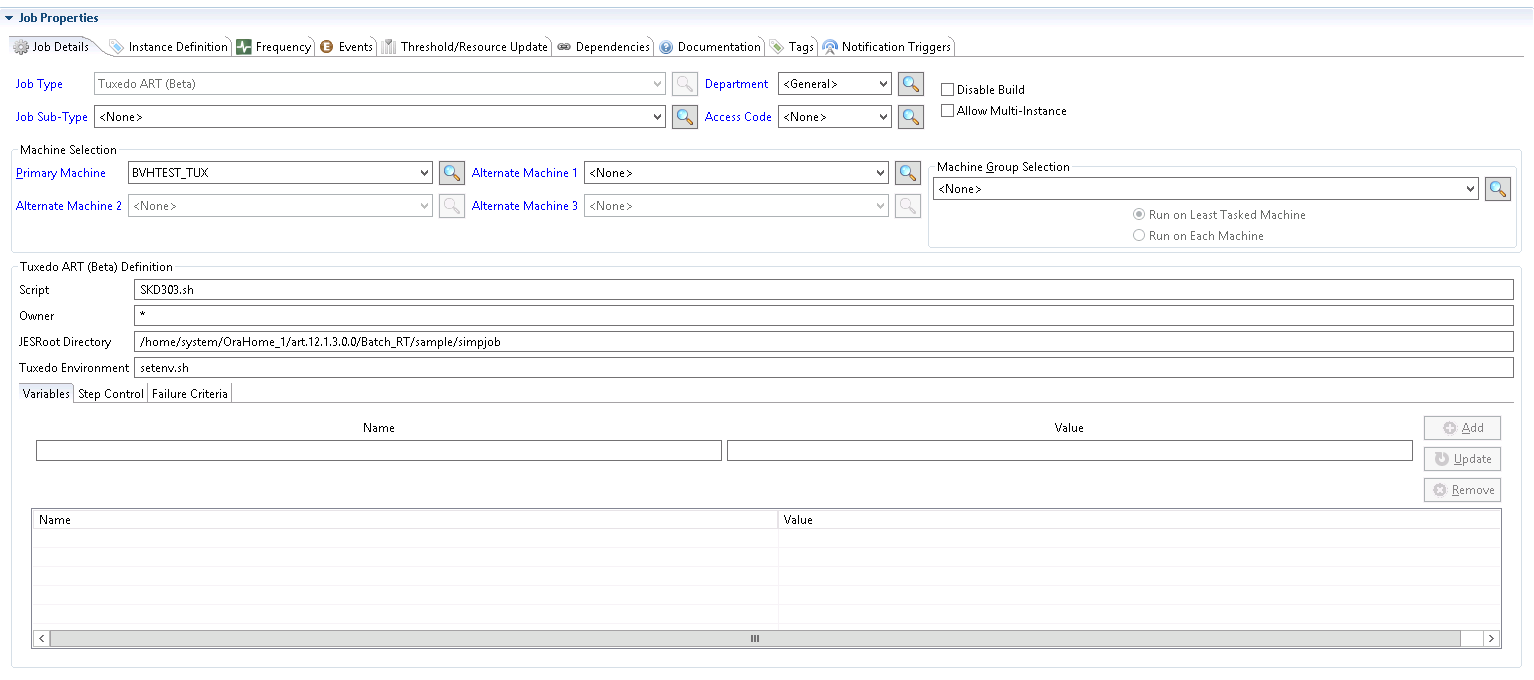Click the magnifier icon next to Access Code
The width and height of the screenshot is (1534, 680).
click(x=910, y=117)
